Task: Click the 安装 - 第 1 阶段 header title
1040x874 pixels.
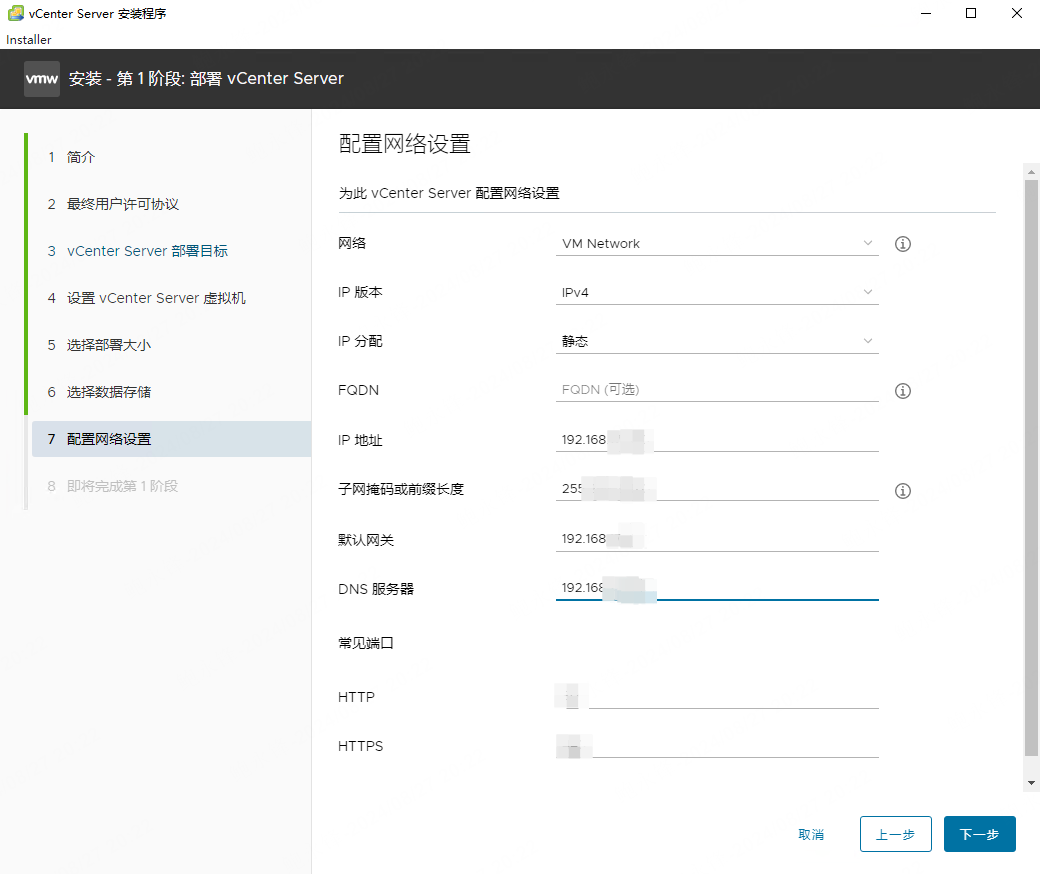Action: (206, 79)
